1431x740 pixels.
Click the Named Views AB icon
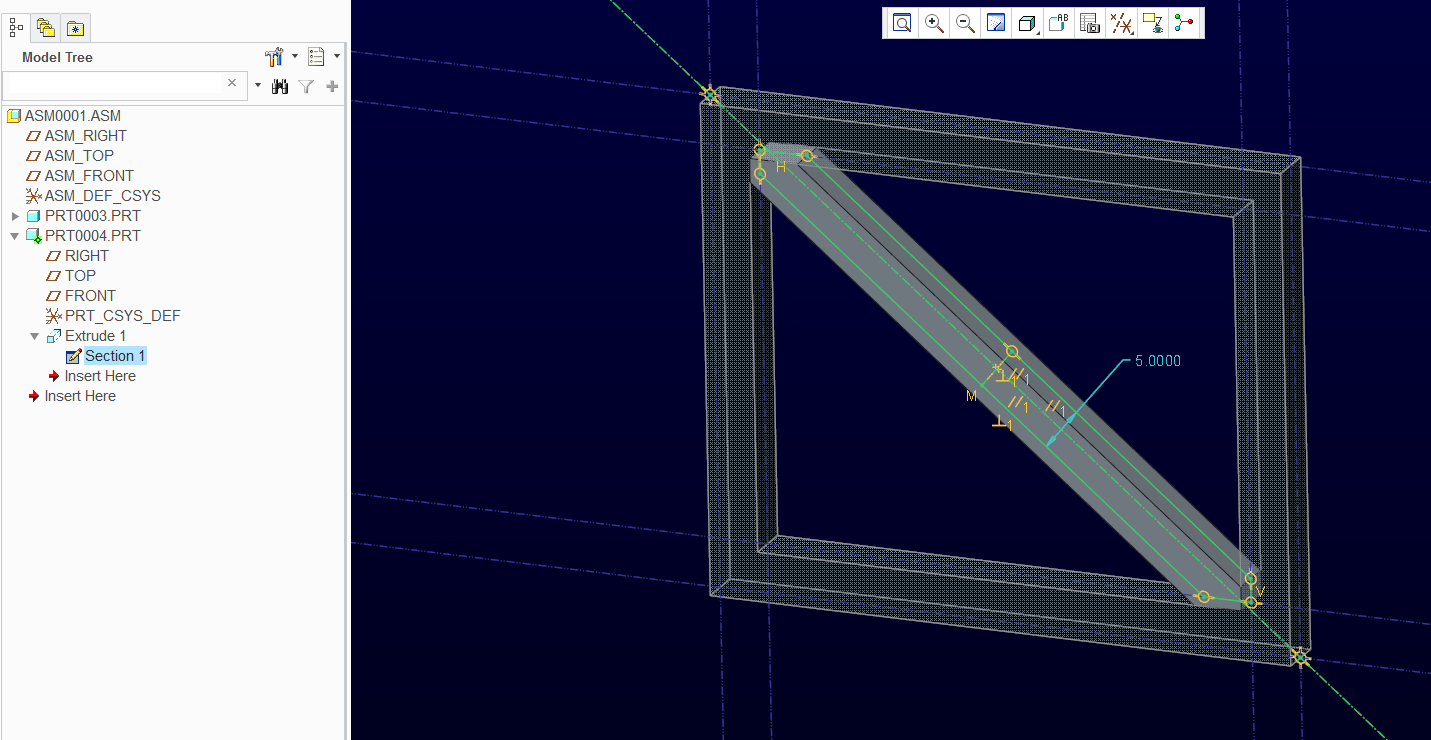pyautogui.click(x=1059, y=23)
